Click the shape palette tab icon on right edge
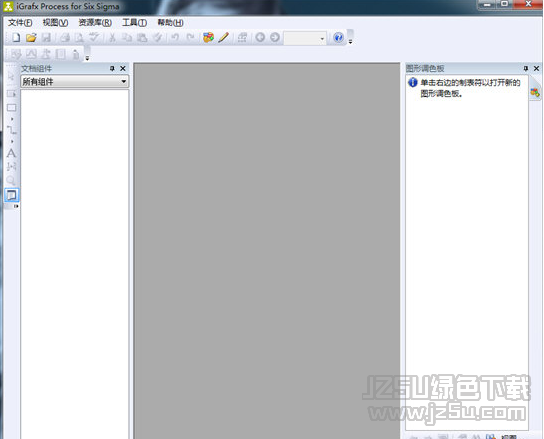 [535, 93]
